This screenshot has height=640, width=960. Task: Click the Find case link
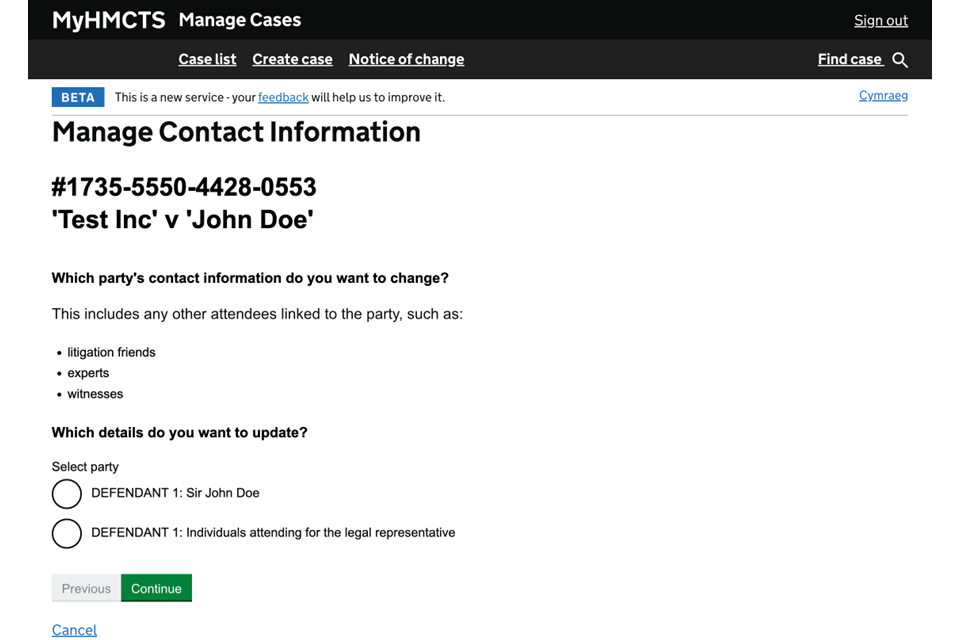849,59
